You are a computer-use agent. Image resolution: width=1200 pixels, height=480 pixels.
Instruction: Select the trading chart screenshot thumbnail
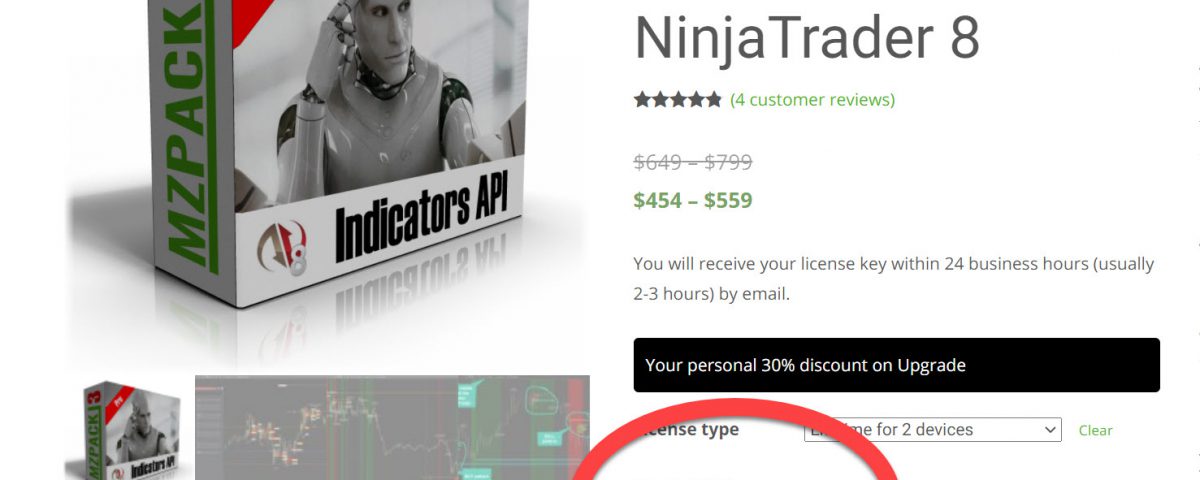click(x=392, y=428)
